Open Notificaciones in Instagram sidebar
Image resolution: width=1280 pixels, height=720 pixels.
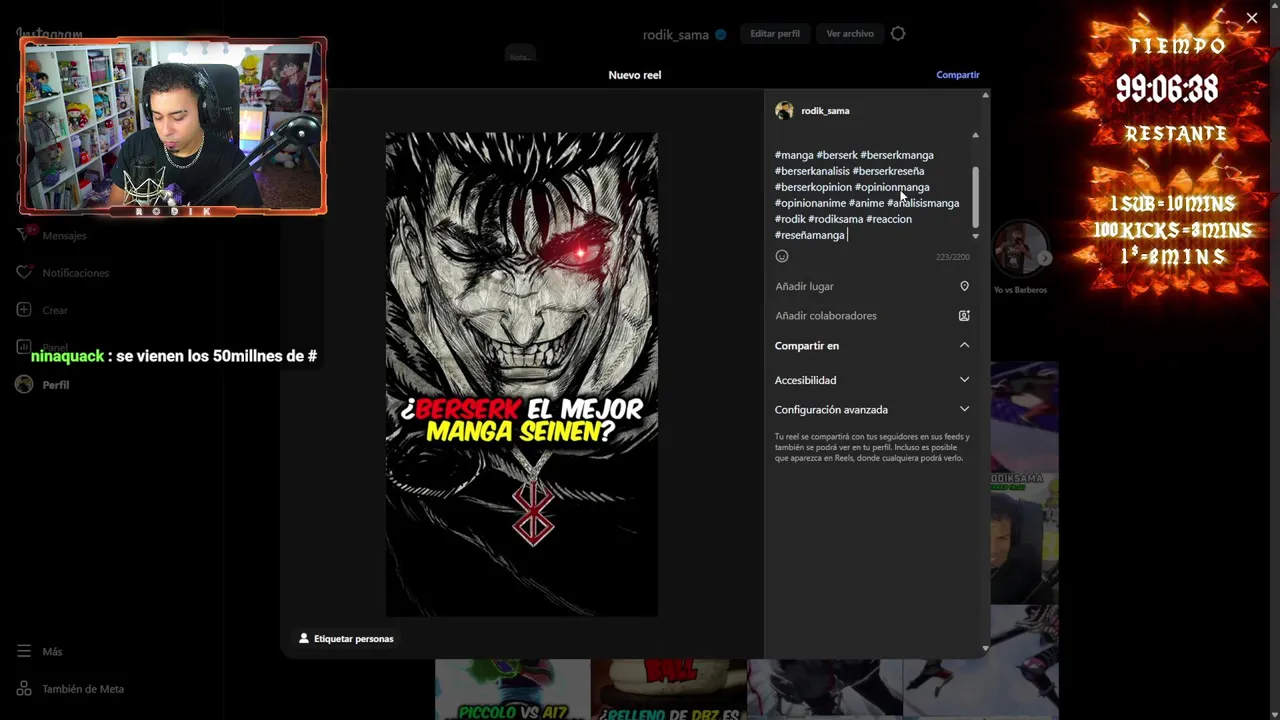click(x=75, y=273)
